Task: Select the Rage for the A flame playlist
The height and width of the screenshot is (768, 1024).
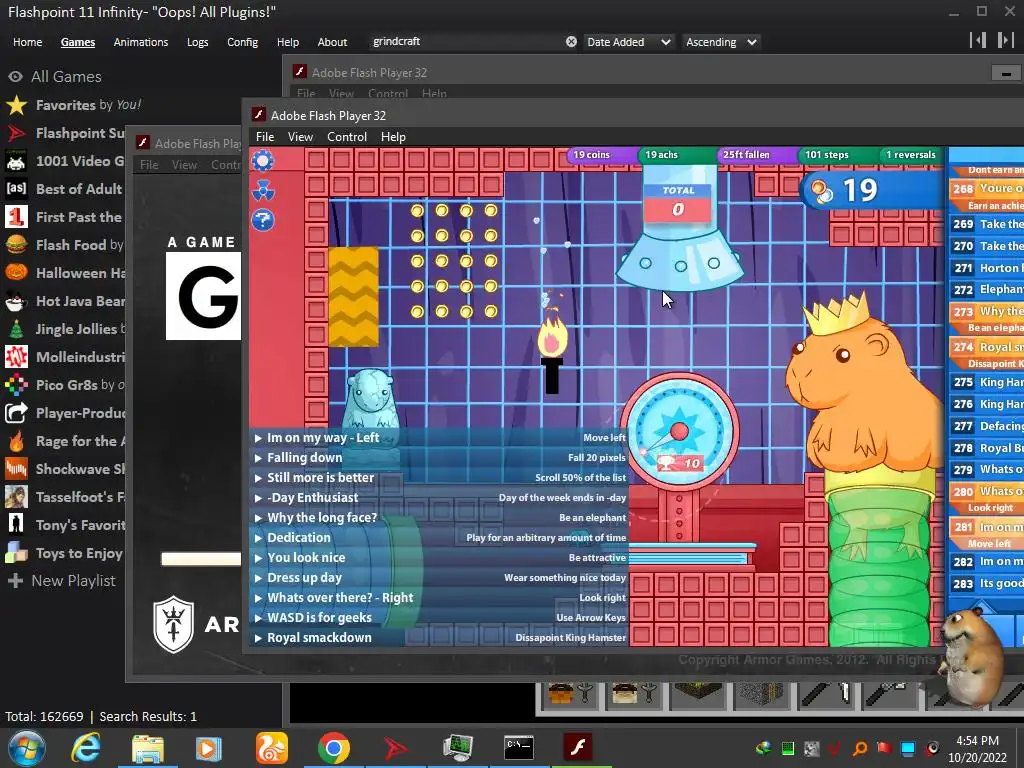Action: click(x=16, y=441)
